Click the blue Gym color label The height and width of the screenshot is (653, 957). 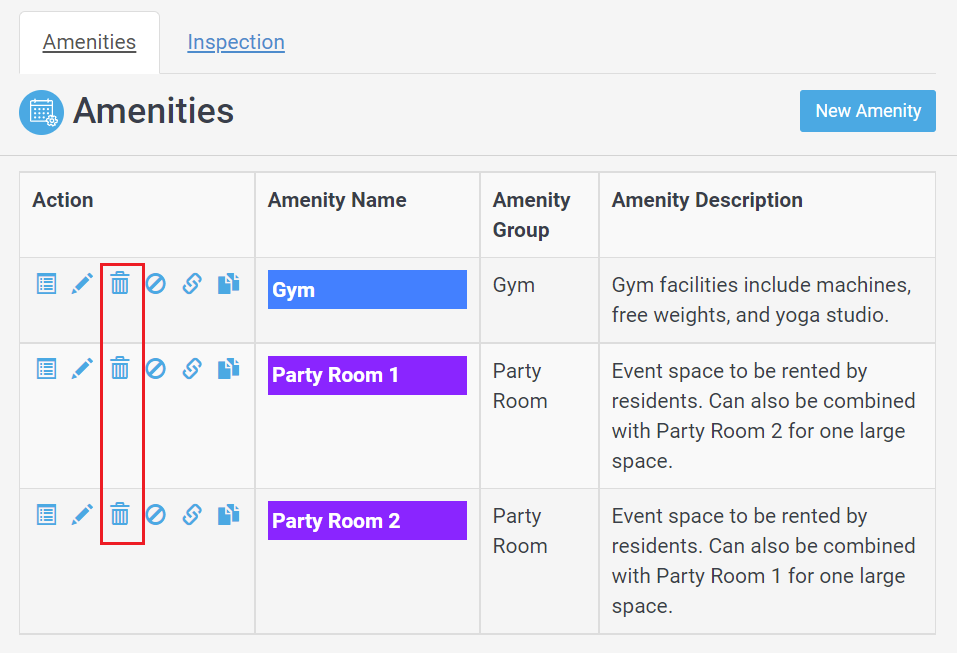pos(367,290)
